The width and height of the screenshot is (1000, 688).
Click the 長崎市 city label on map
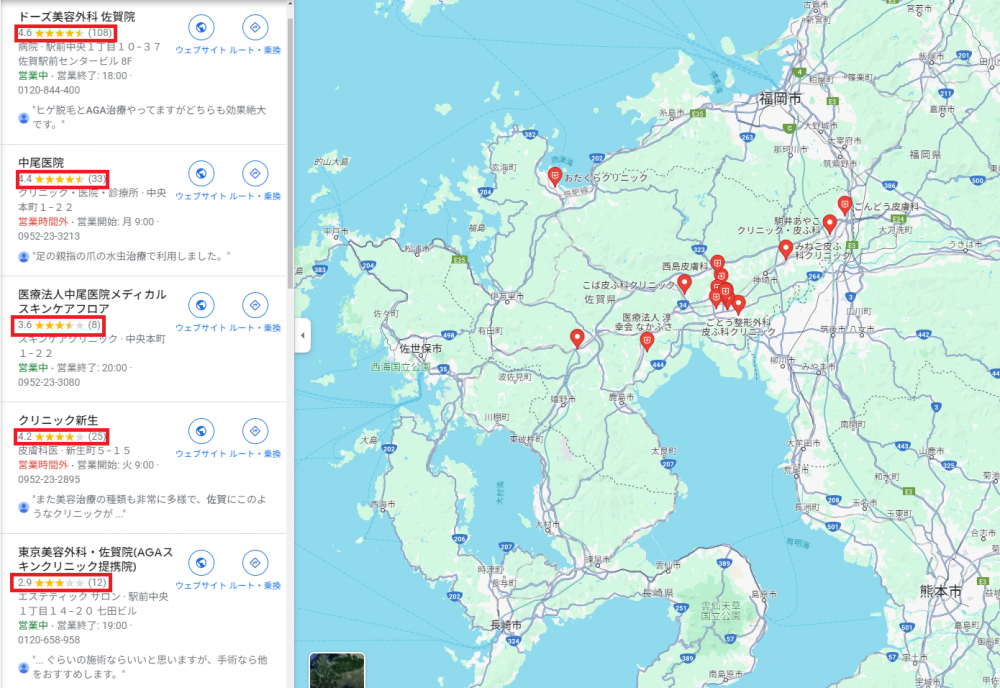506,626
